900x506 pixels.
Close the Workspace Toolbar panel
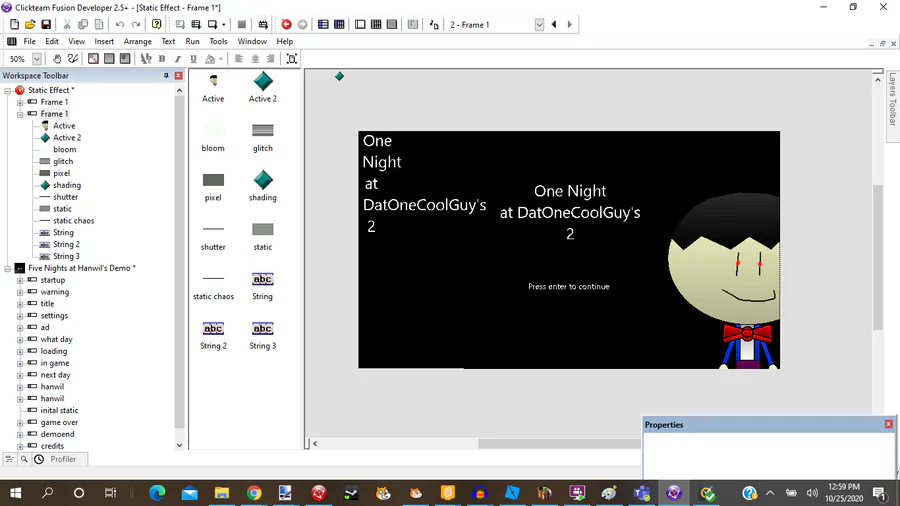[179, 76]
